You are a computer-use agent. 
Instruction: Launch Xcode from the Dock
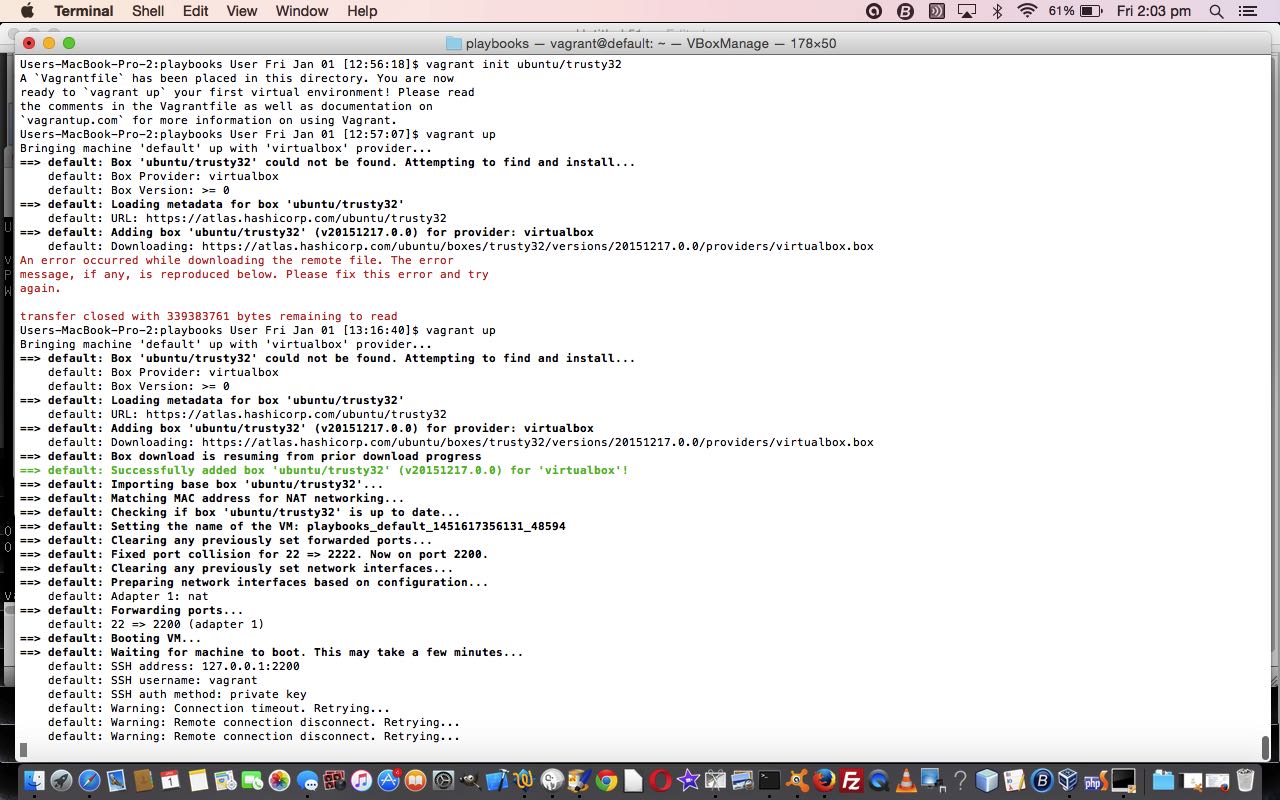pyautogui.click(x=497, y=780)
